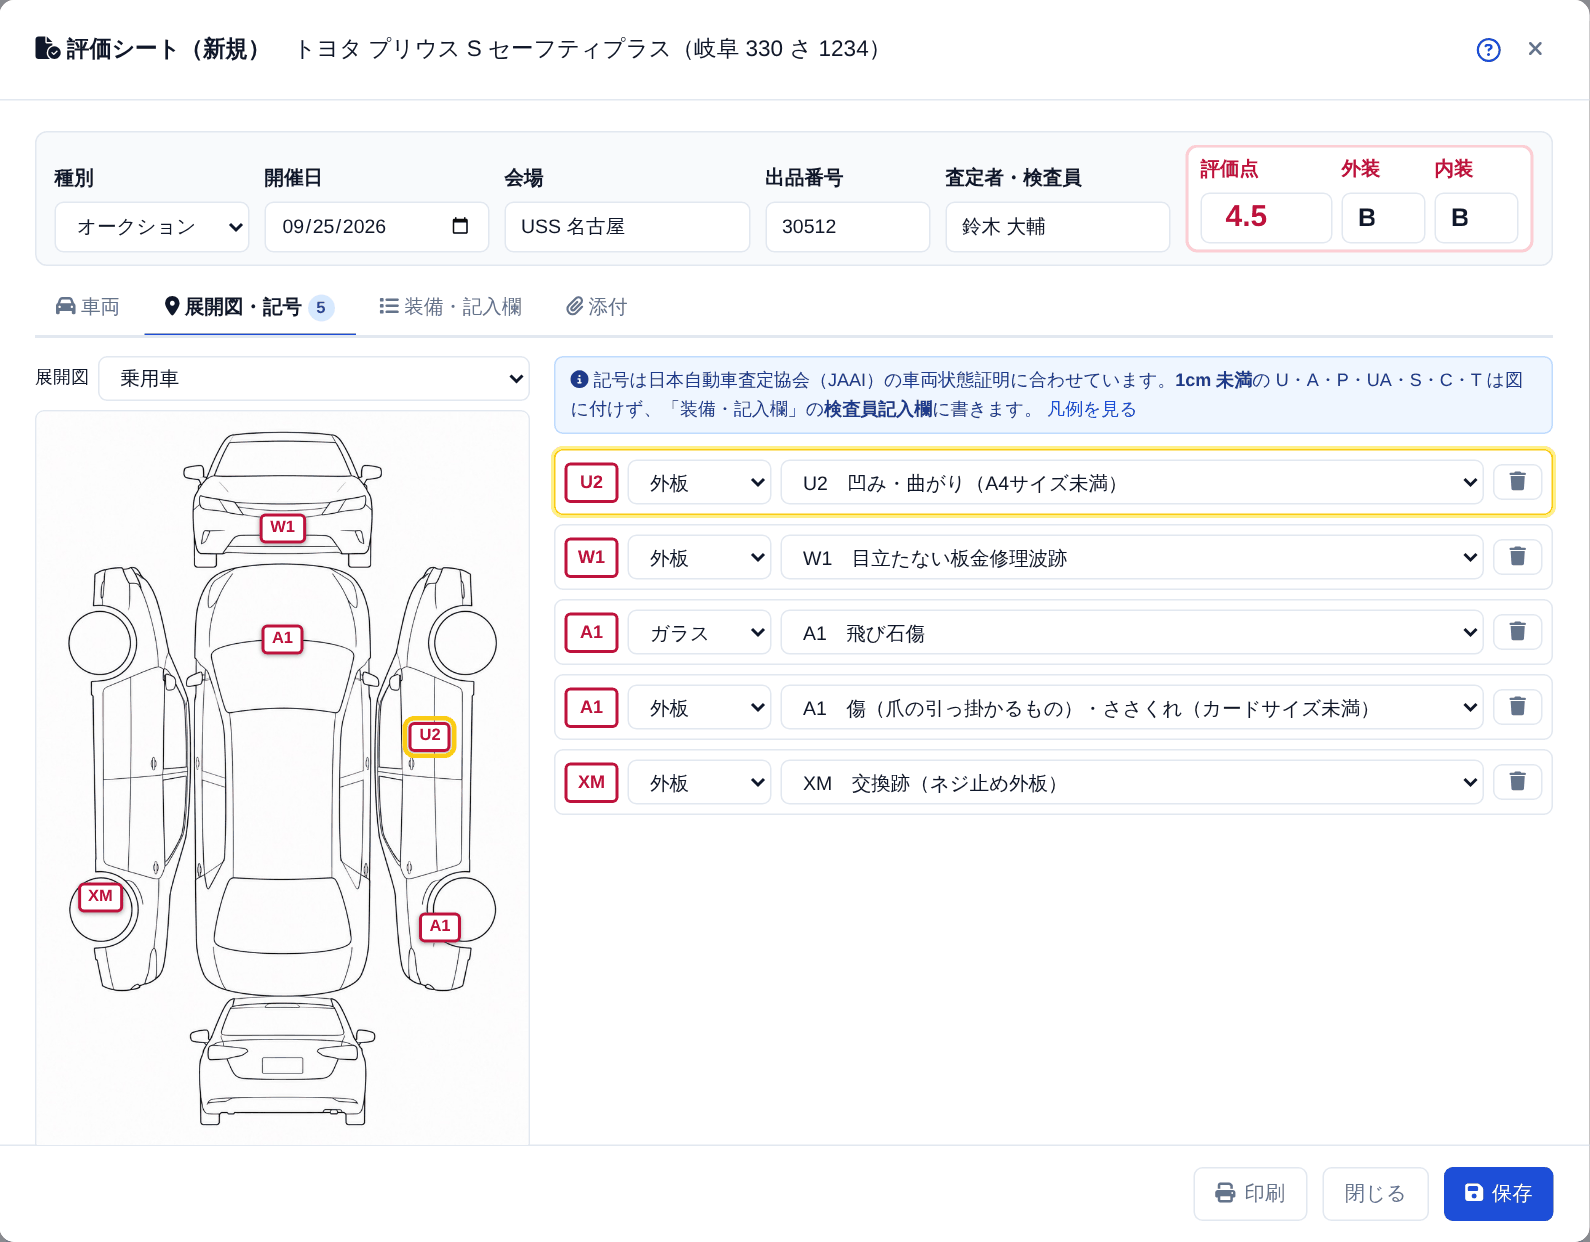
Task: Open the U2 凹み・曲がり description dropdown
Action: click(x=1133, y=483)
